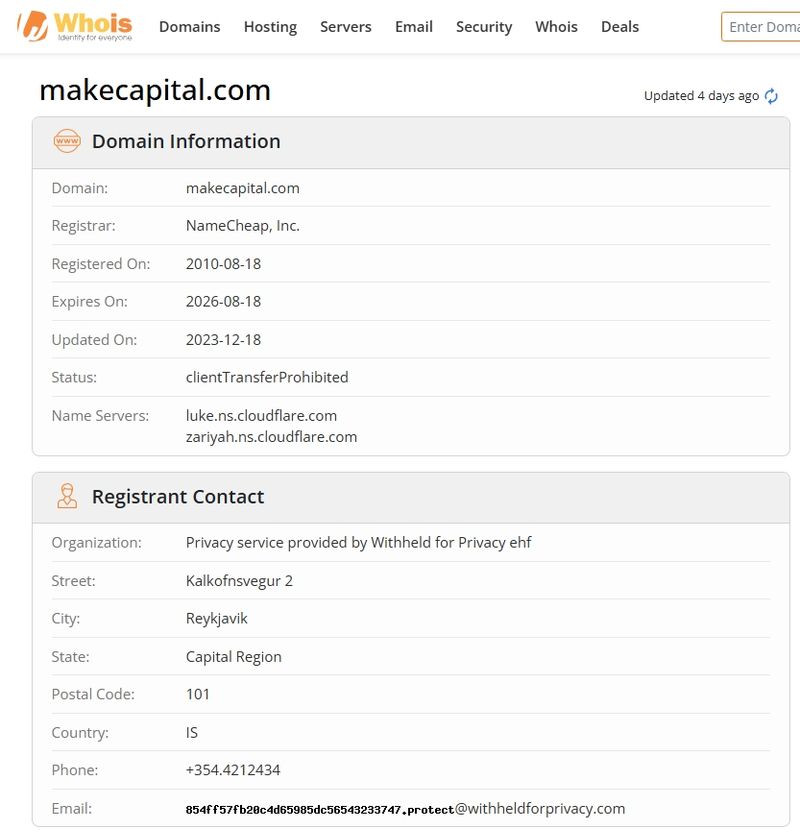Click the City: label
Screen dimensions: 800x833
pyautogui.click(x=66, y=619)
